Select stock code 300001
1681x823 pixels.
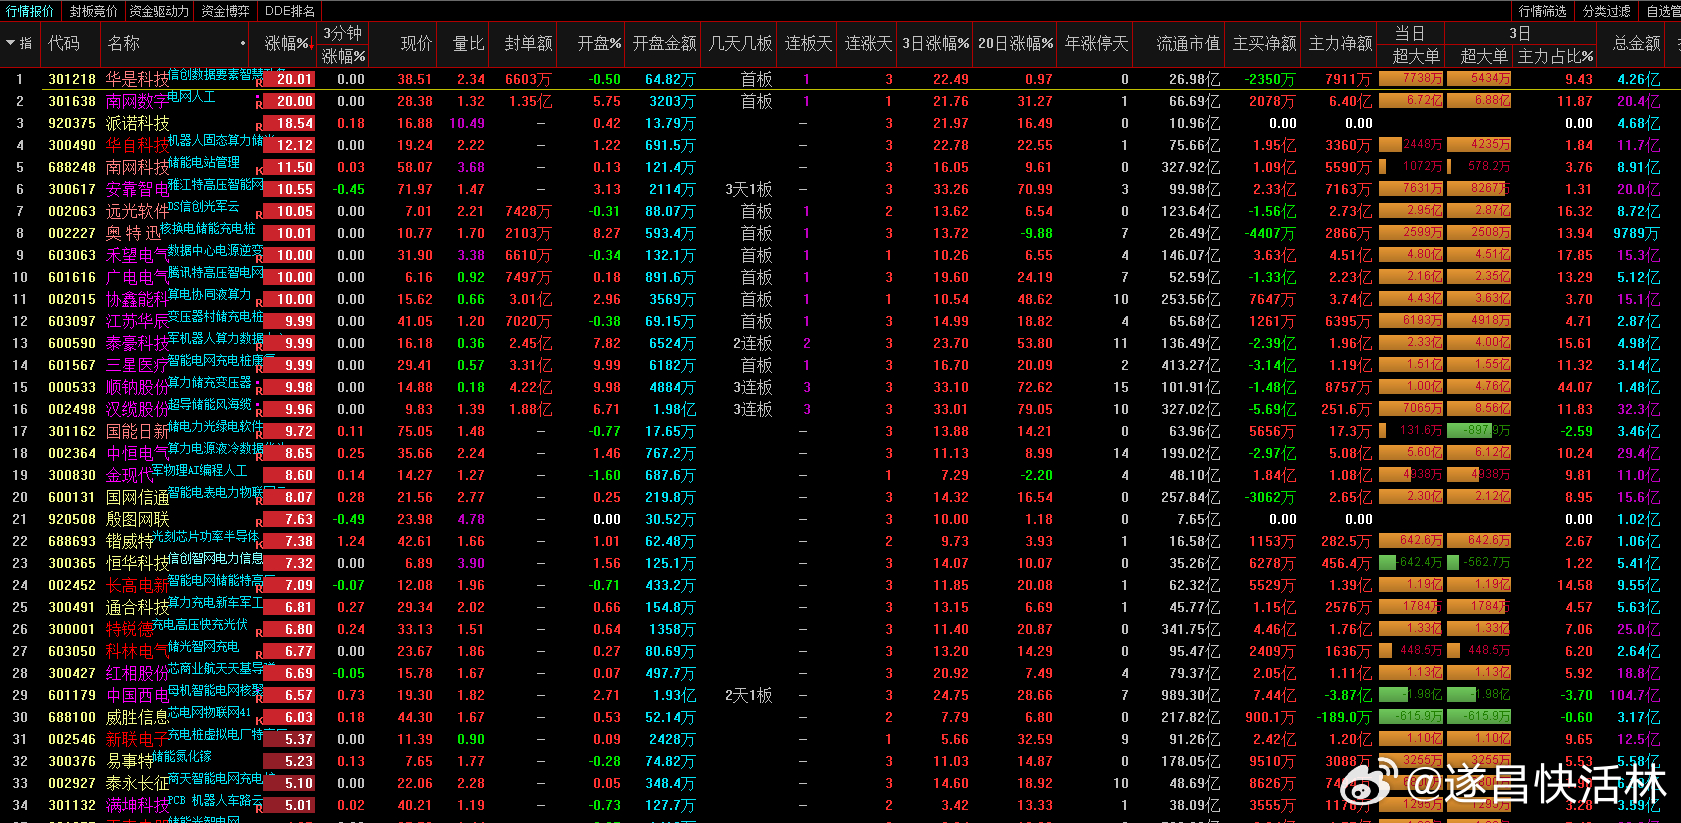[x=72, y=629]
